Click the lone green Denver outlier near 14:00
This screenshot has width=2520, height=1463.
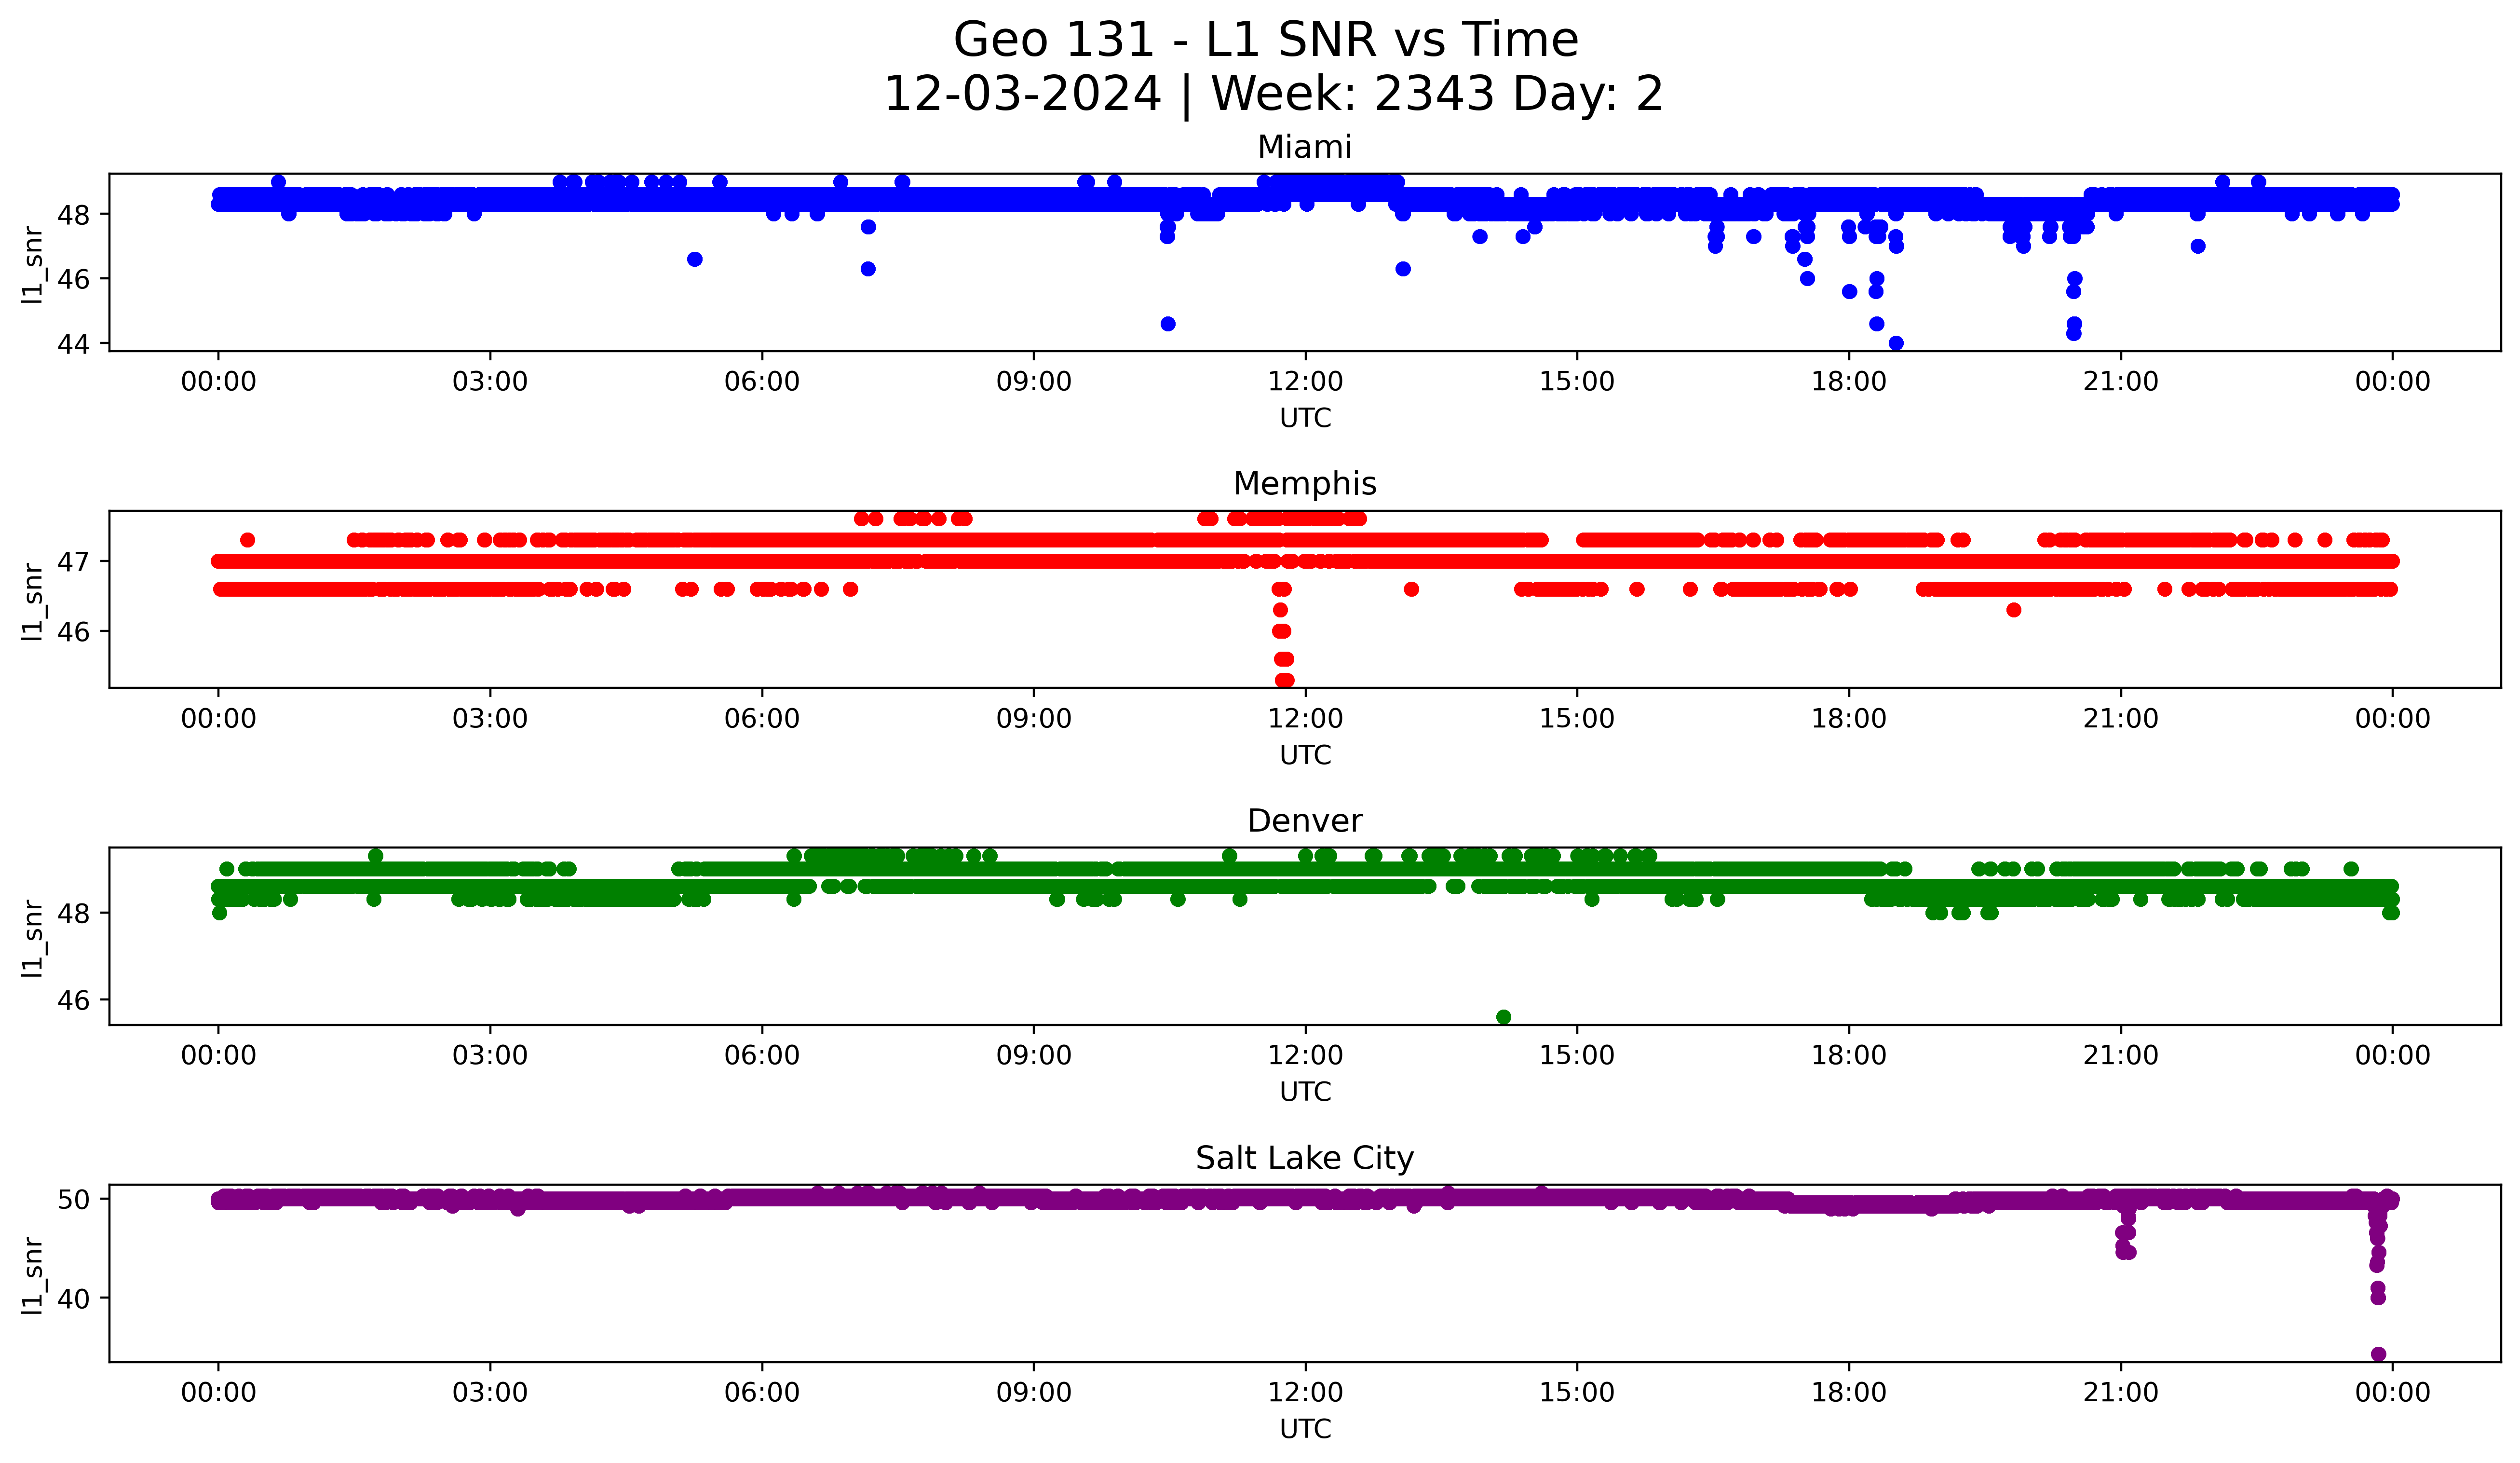tap(1503, 1017)
